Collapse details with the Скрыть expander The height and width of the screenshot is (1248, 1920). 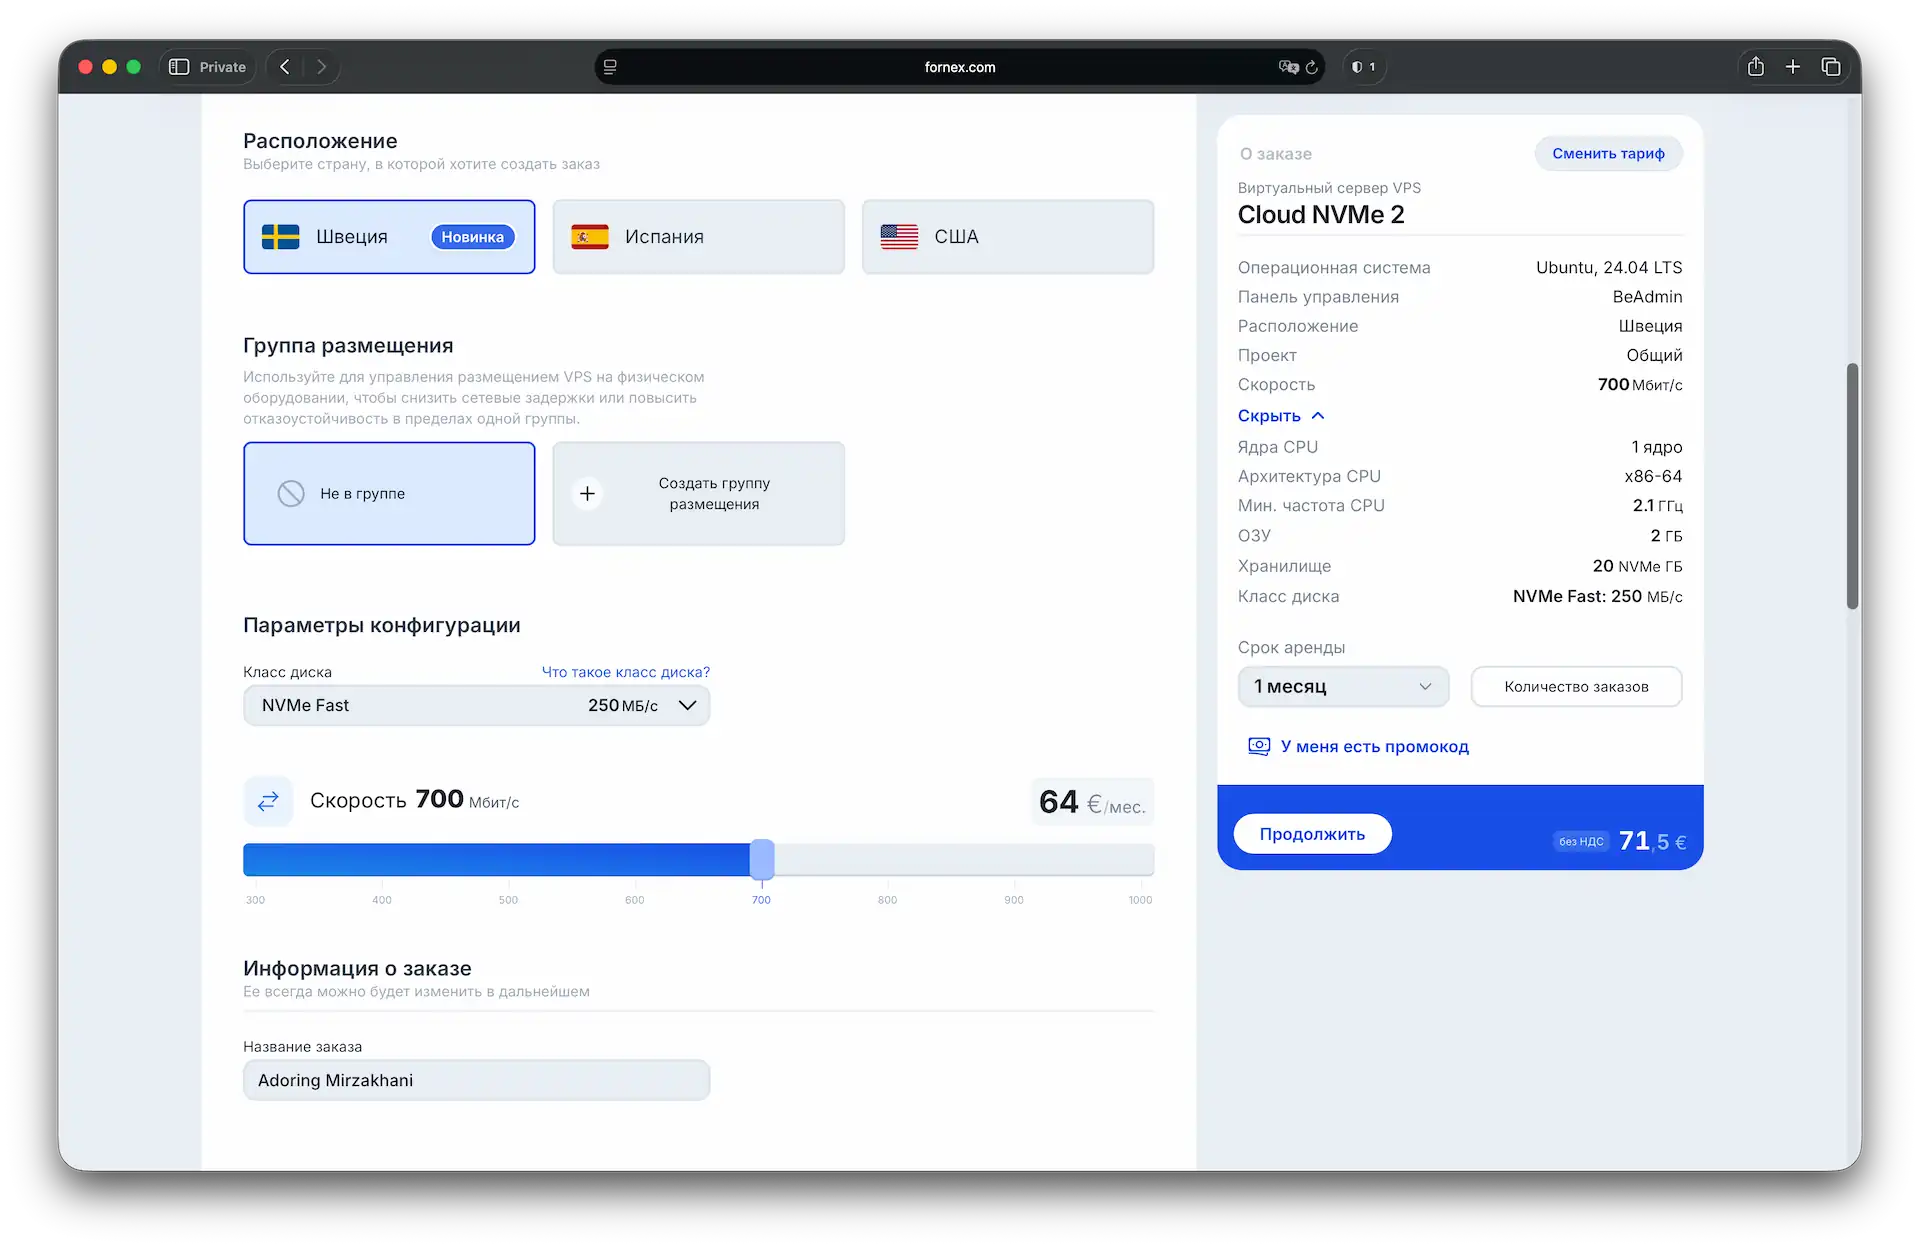(x=1280, y=416)
